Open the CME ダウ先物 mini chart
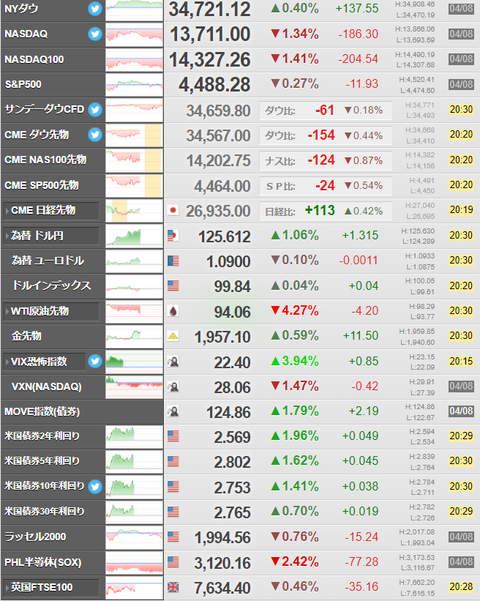 134,135
